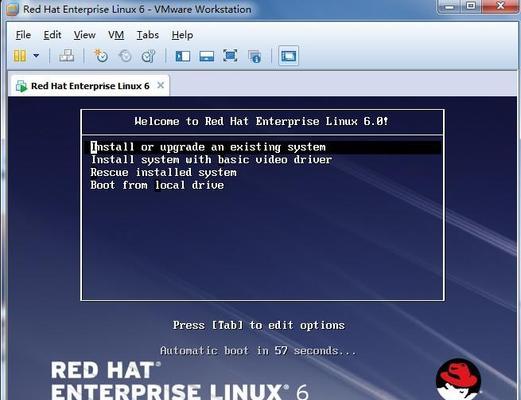Viewport: 521px width, 400px height.
Task: Close the Red Hat Enterprise Linux 6 tab
Action: point(160,85)
